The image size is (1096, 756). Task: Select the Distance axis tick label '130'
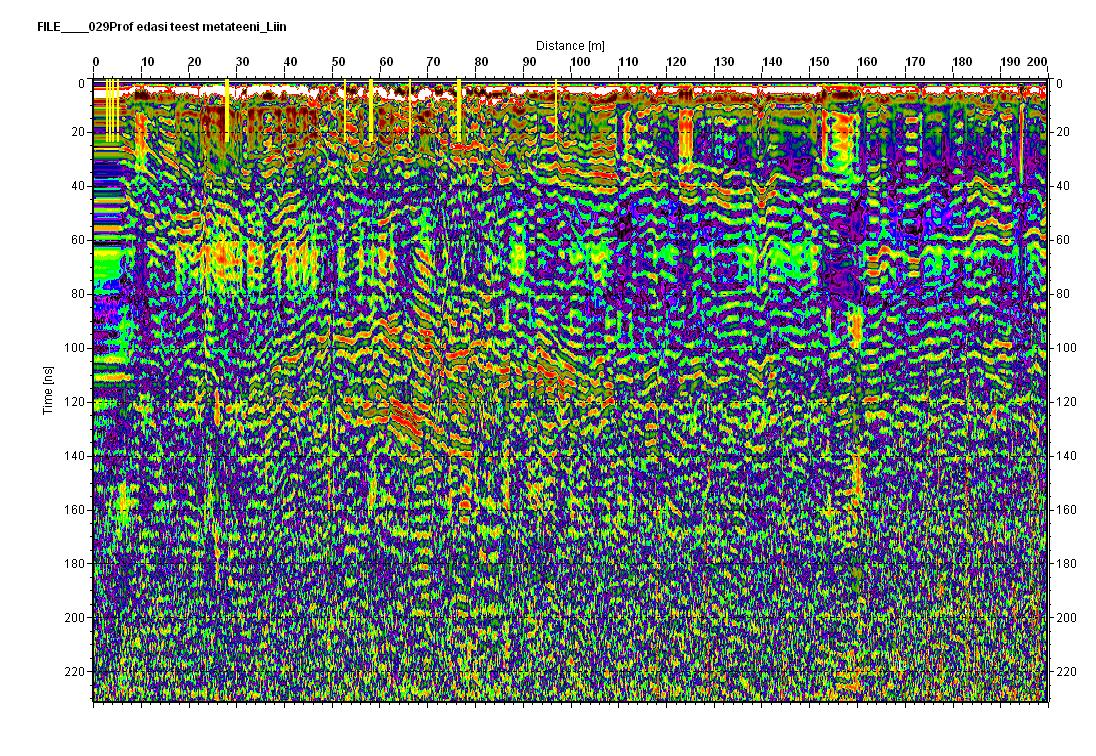[723, 61]
